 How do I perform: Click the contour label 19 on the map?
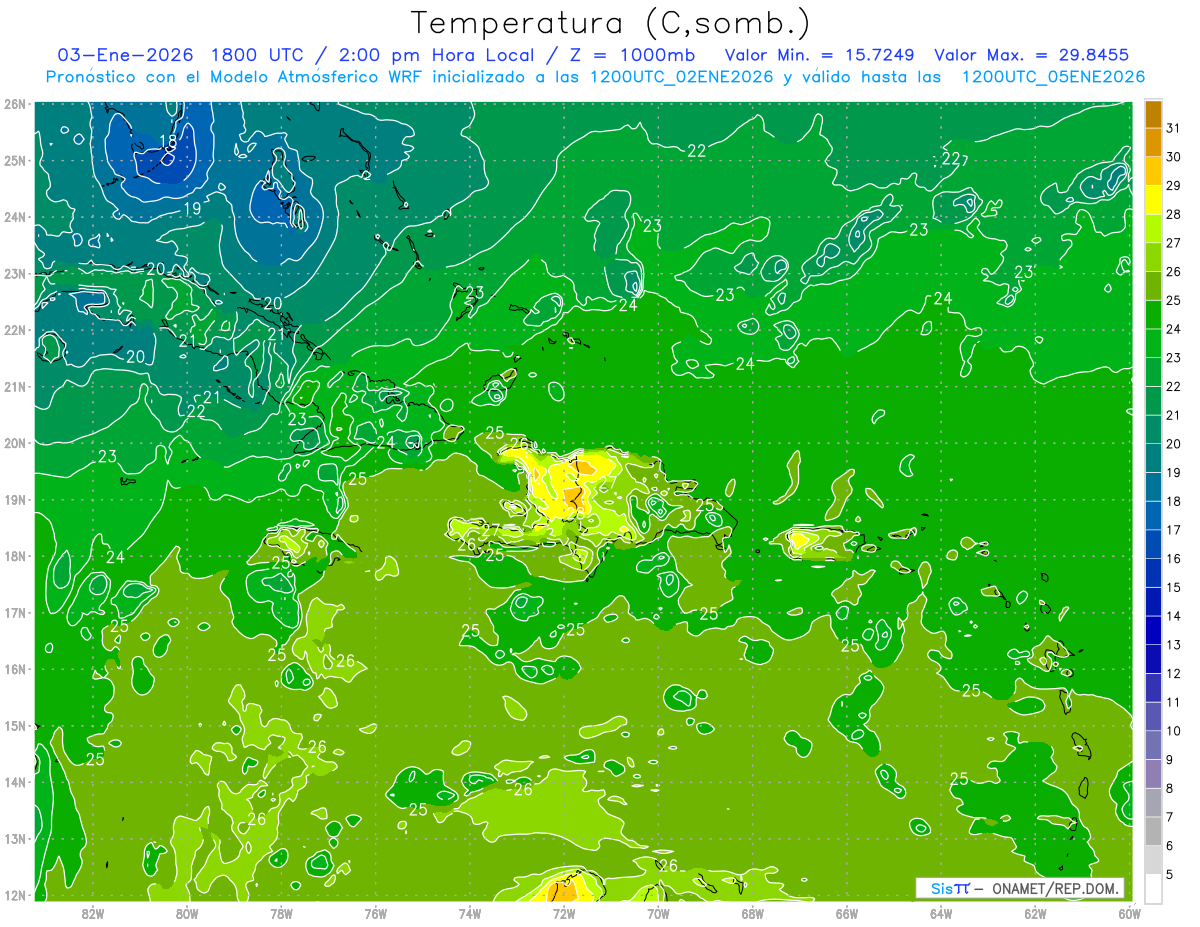tap(193, 210)
